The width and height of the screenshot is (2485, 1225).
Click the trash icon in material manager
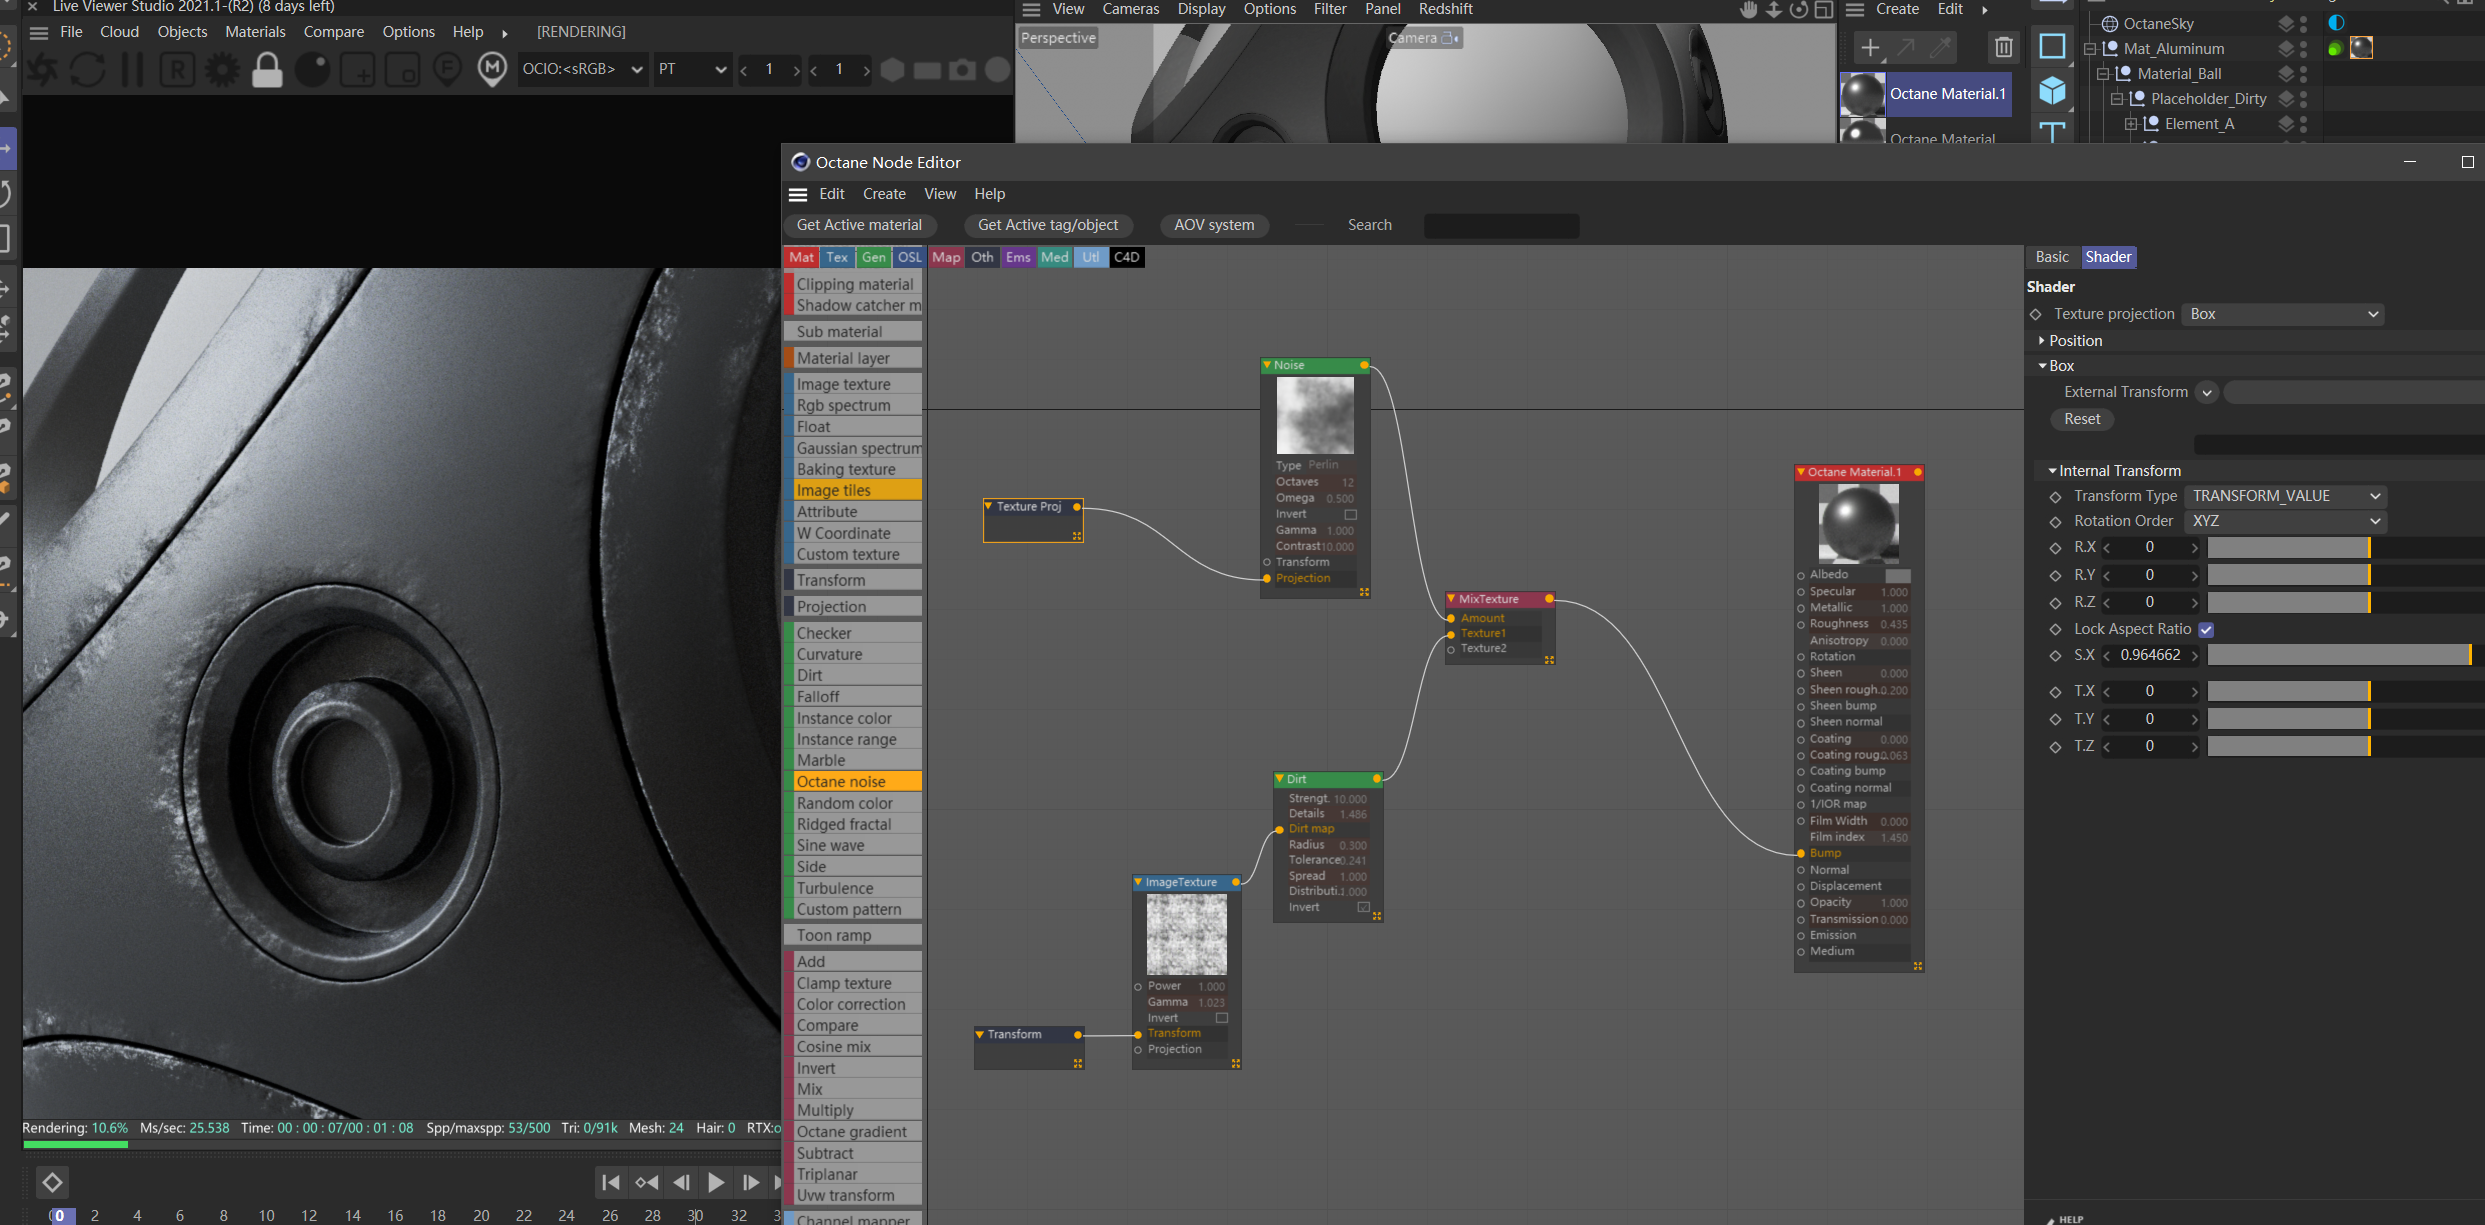[2003, 47]
